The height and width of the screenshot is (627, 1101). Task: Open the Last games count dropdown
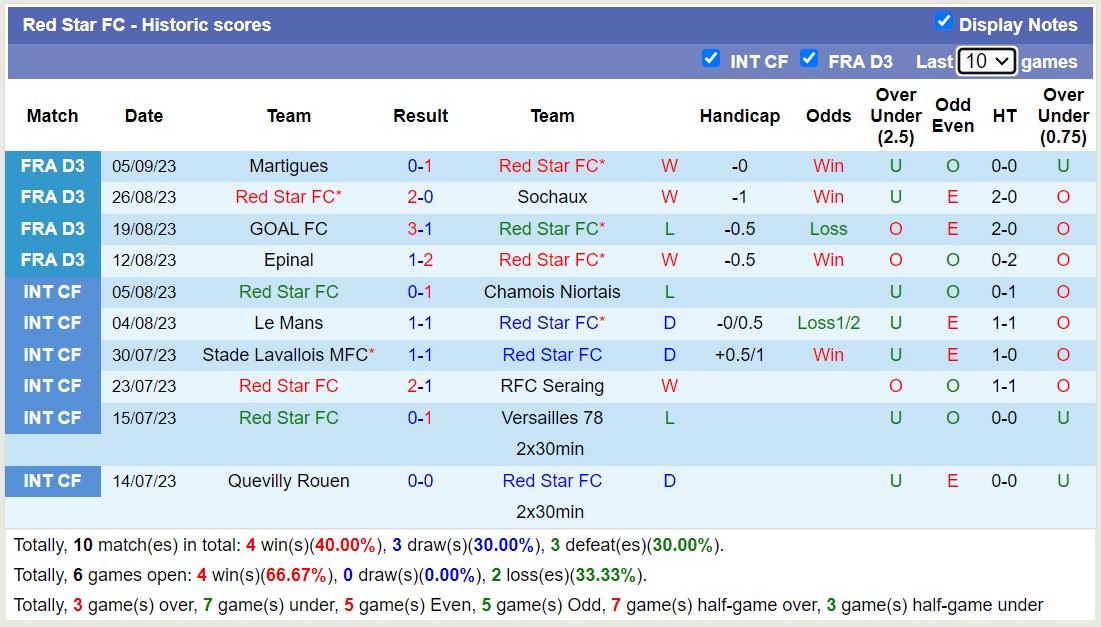987,61
